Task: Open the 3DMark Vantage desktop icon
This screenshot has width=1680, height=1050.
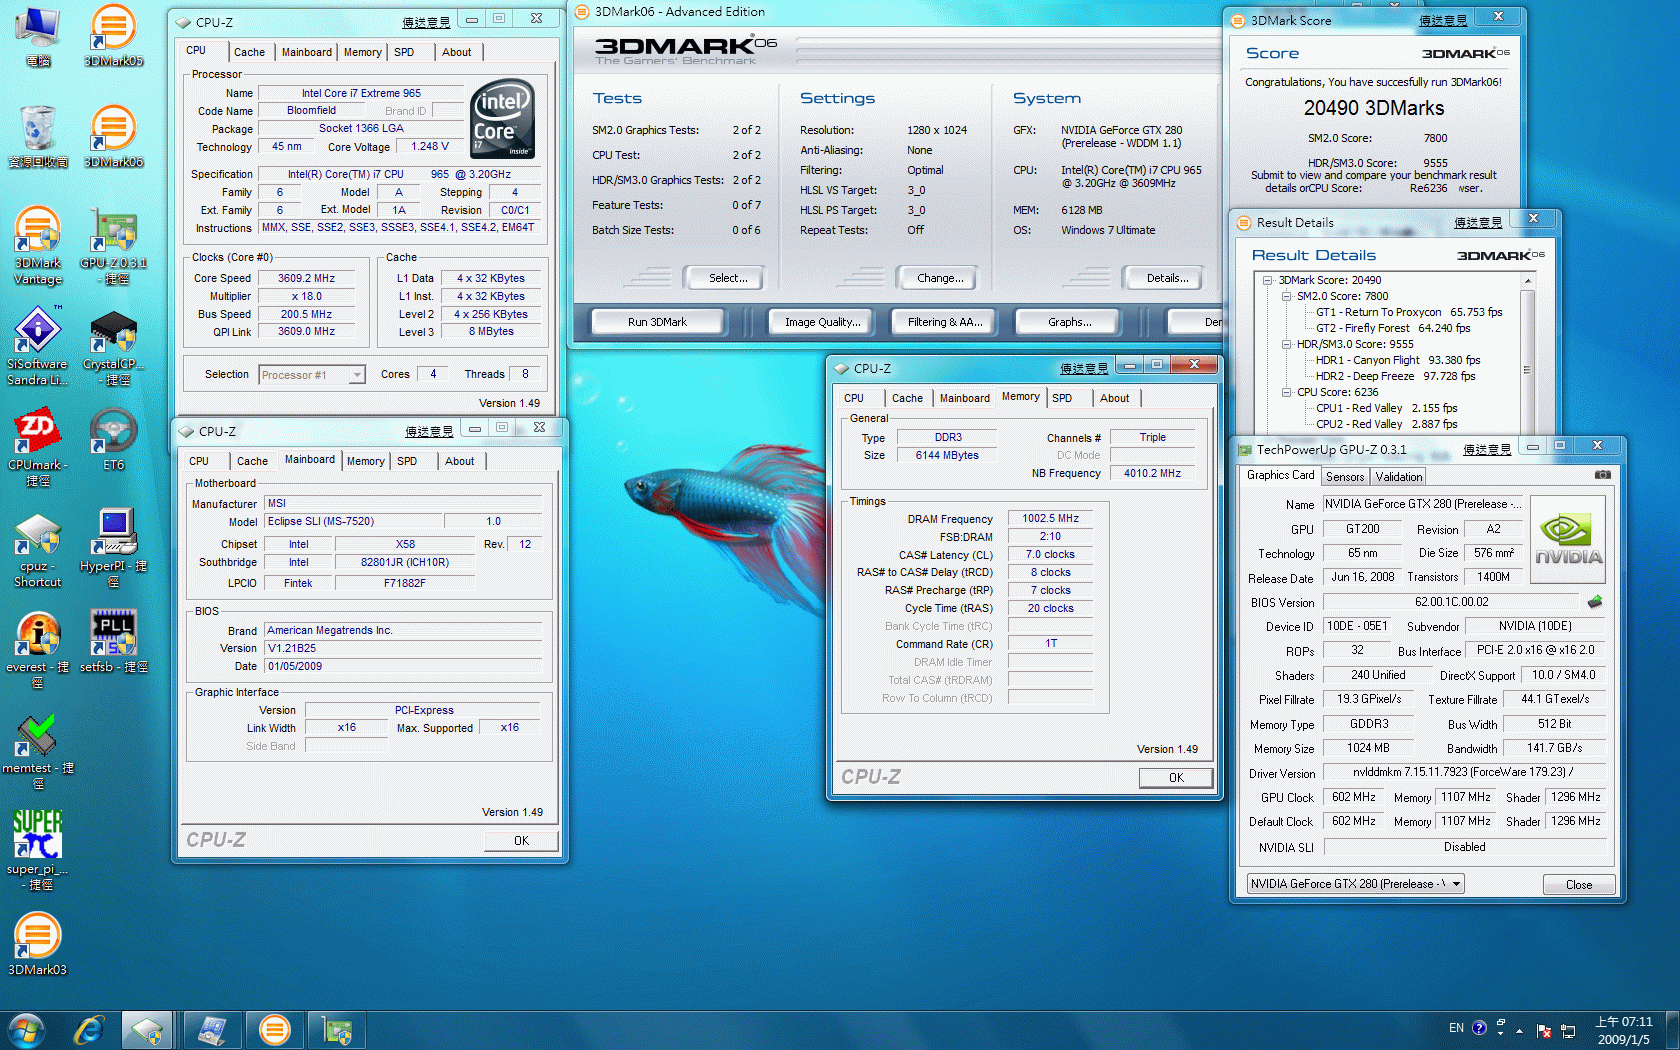Action: coord(38,245)
